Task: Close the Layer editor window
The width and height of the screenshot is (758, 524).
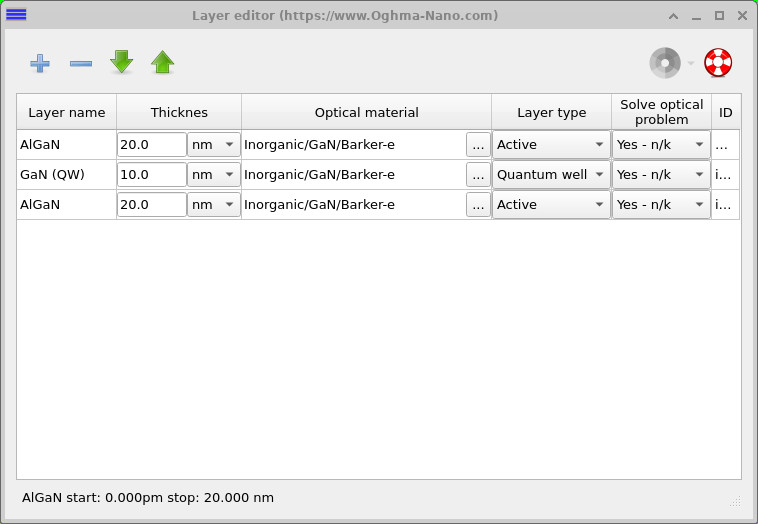Action: point(743,15)
